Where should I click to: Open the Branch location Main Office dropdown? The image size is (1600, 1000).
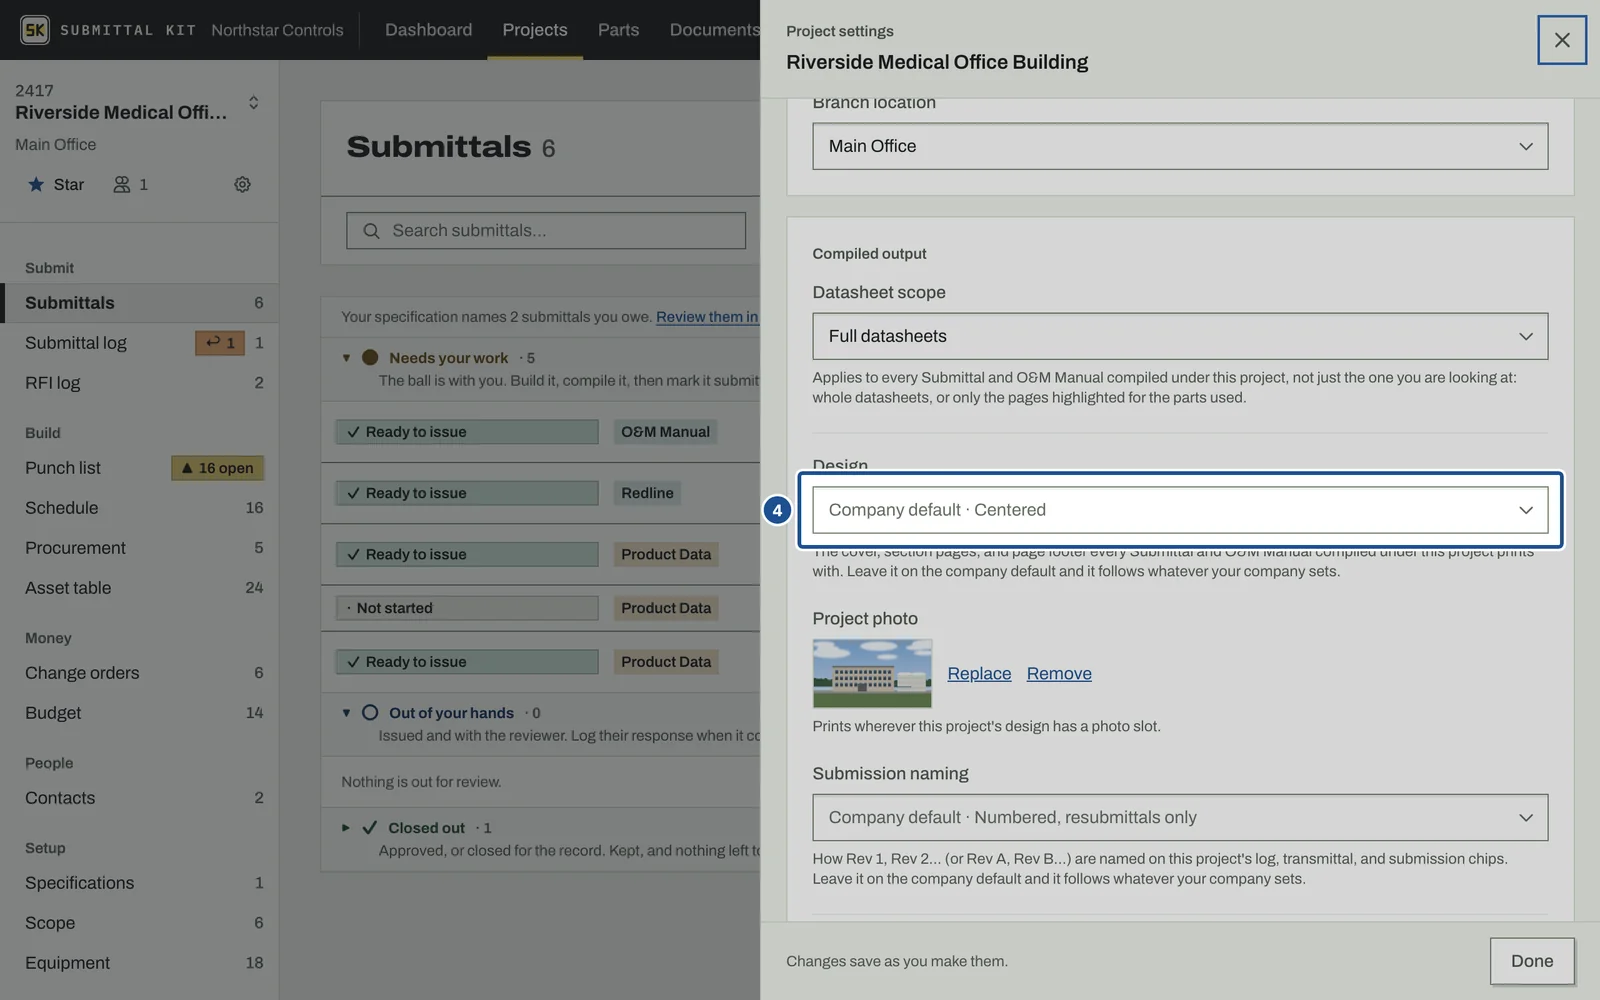(x=1180, y=146)
